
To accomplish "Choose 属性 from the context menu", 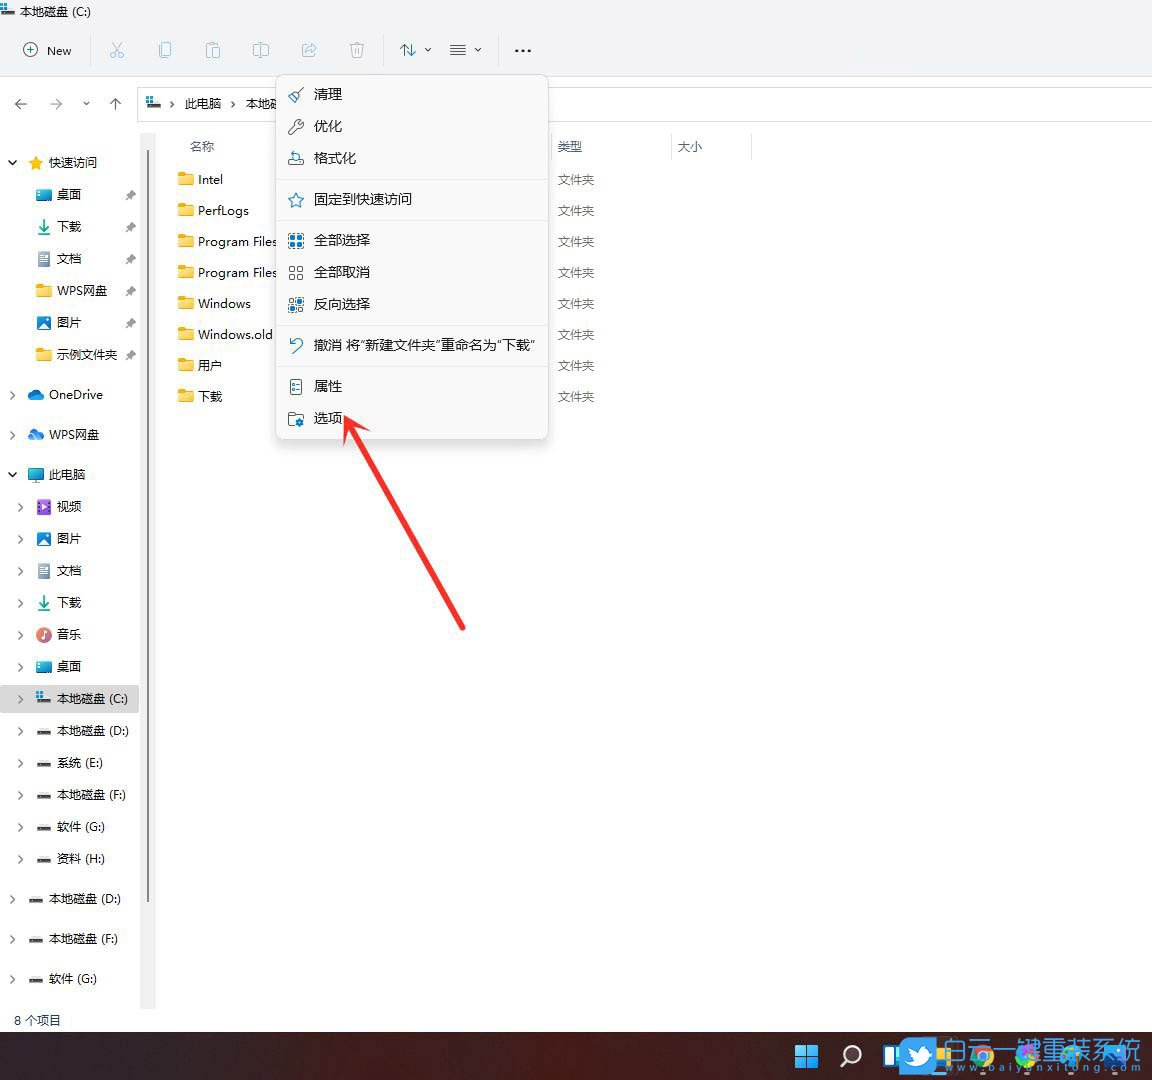I will click(x=329, y=386).
